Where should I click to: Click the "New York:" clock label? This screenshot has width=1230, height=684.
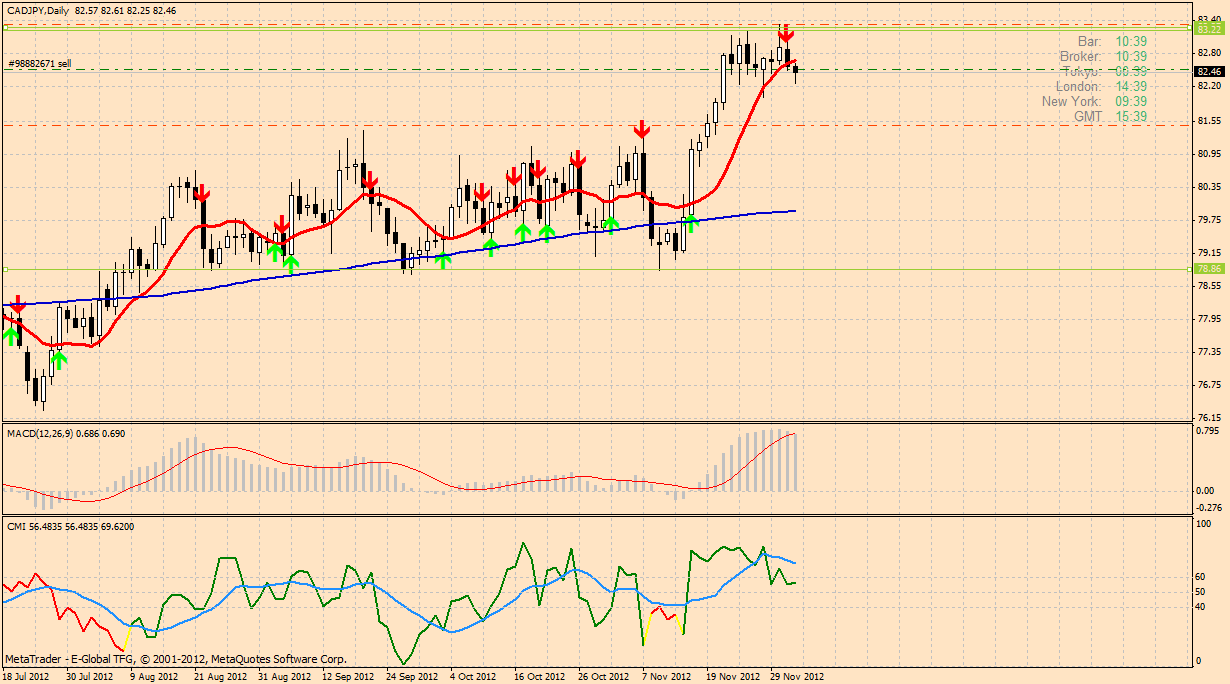click(x=1071, y=102)
